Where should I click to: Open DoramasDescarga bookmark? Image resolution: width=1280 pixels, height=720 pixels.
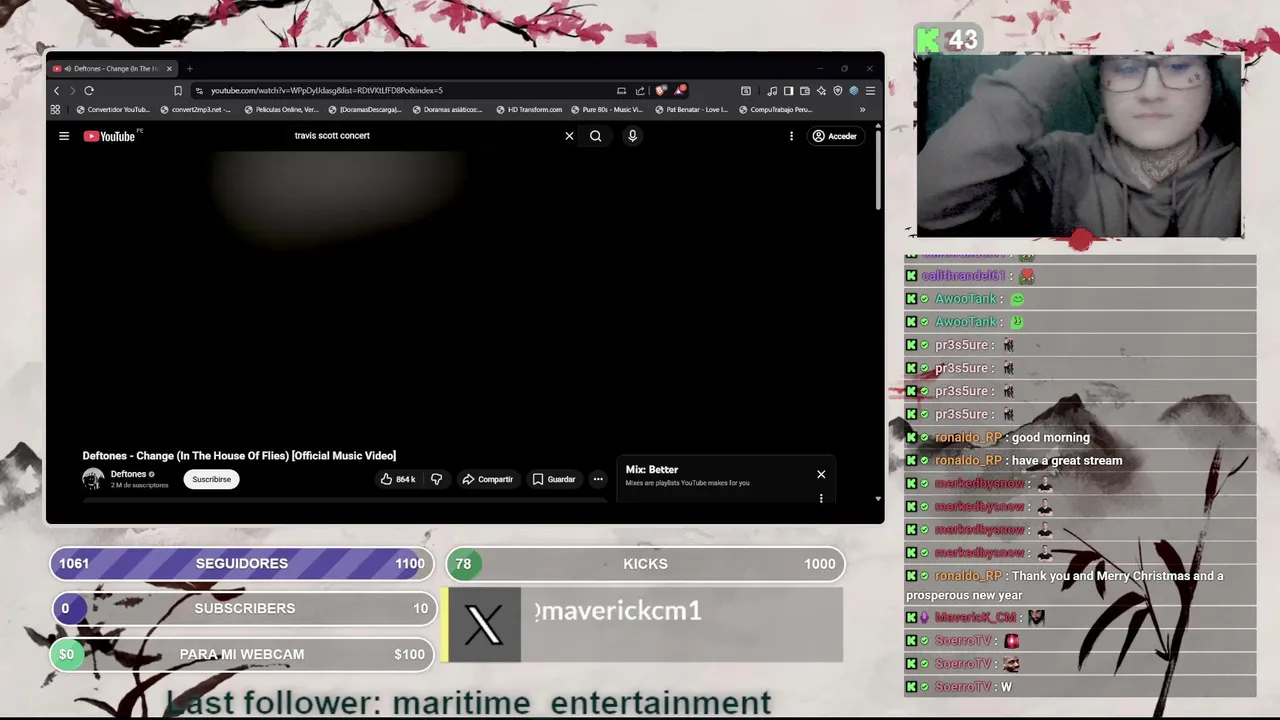coord(365,110)
